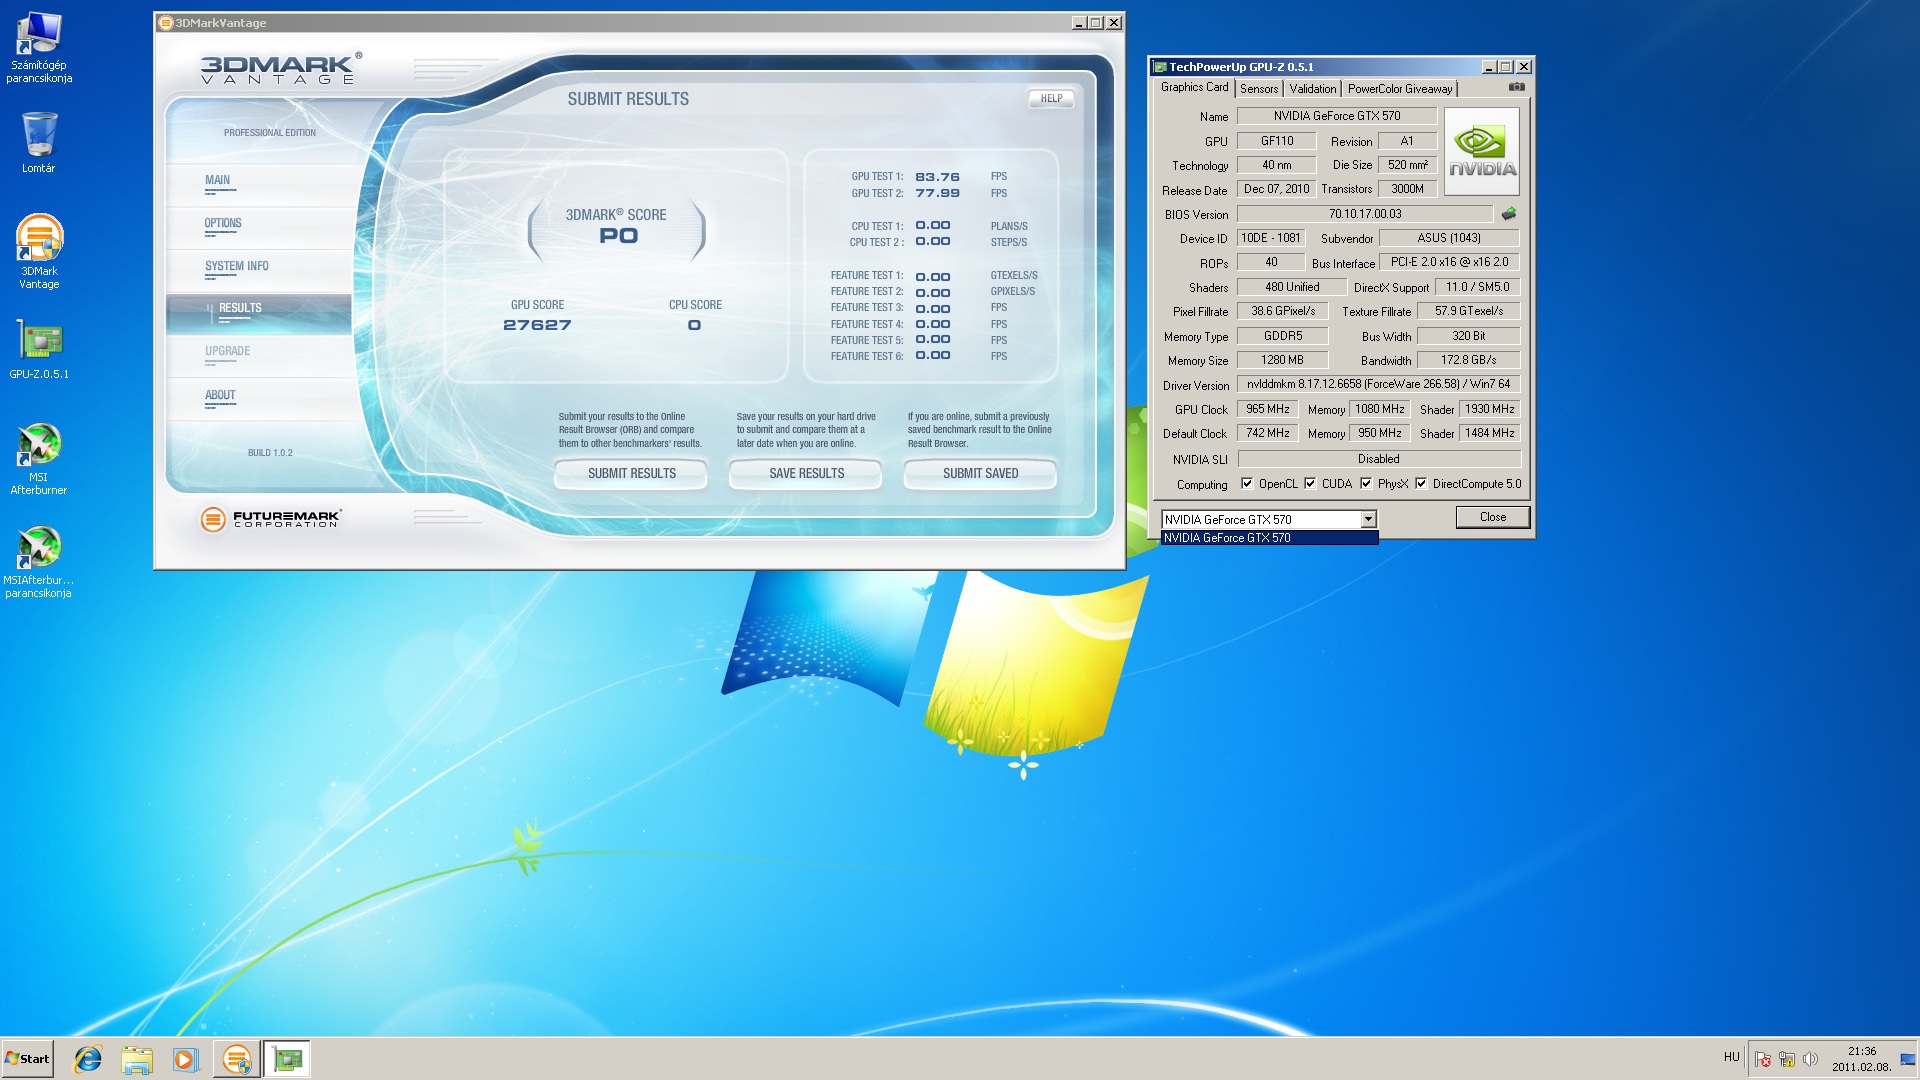The image size is (1920, 1080).
Task: Click the Bus Interface PCI-E 2.0 field
Action: [1449, 262]
